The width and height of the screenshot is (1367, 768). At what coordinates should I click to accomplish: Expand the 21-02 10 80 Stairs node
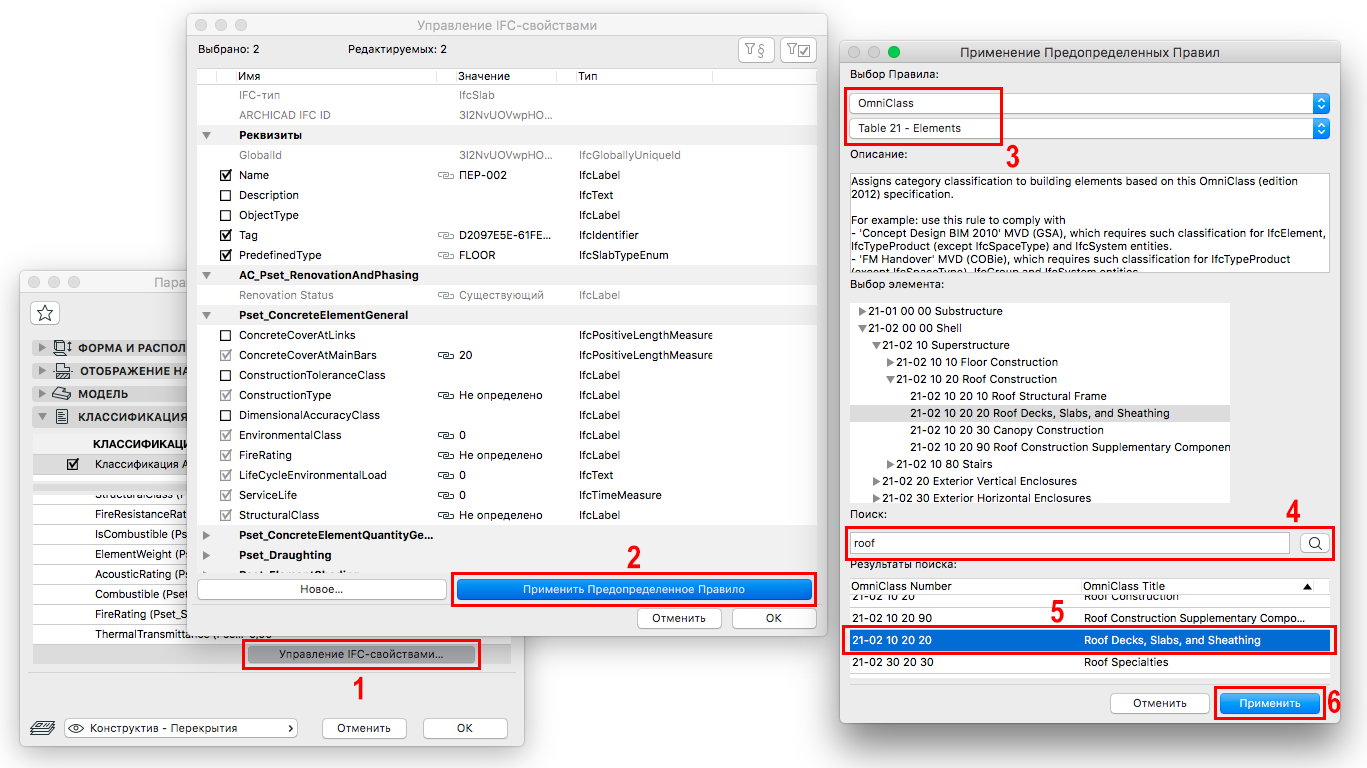tap(891, 464)
